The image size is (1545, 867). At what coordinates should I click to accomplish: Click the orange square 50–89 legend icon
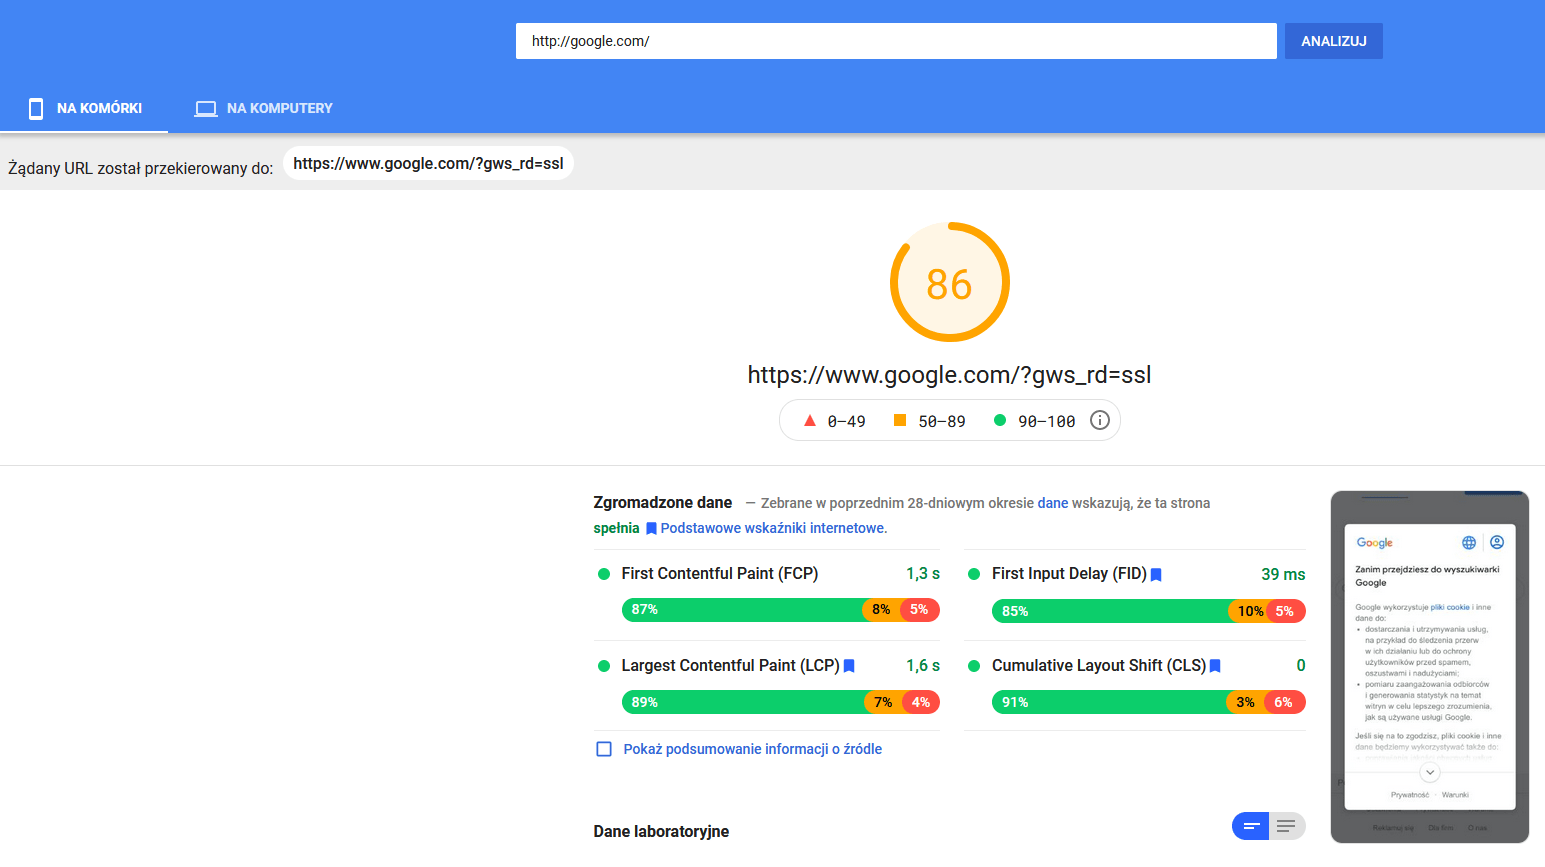pos(900,420)
